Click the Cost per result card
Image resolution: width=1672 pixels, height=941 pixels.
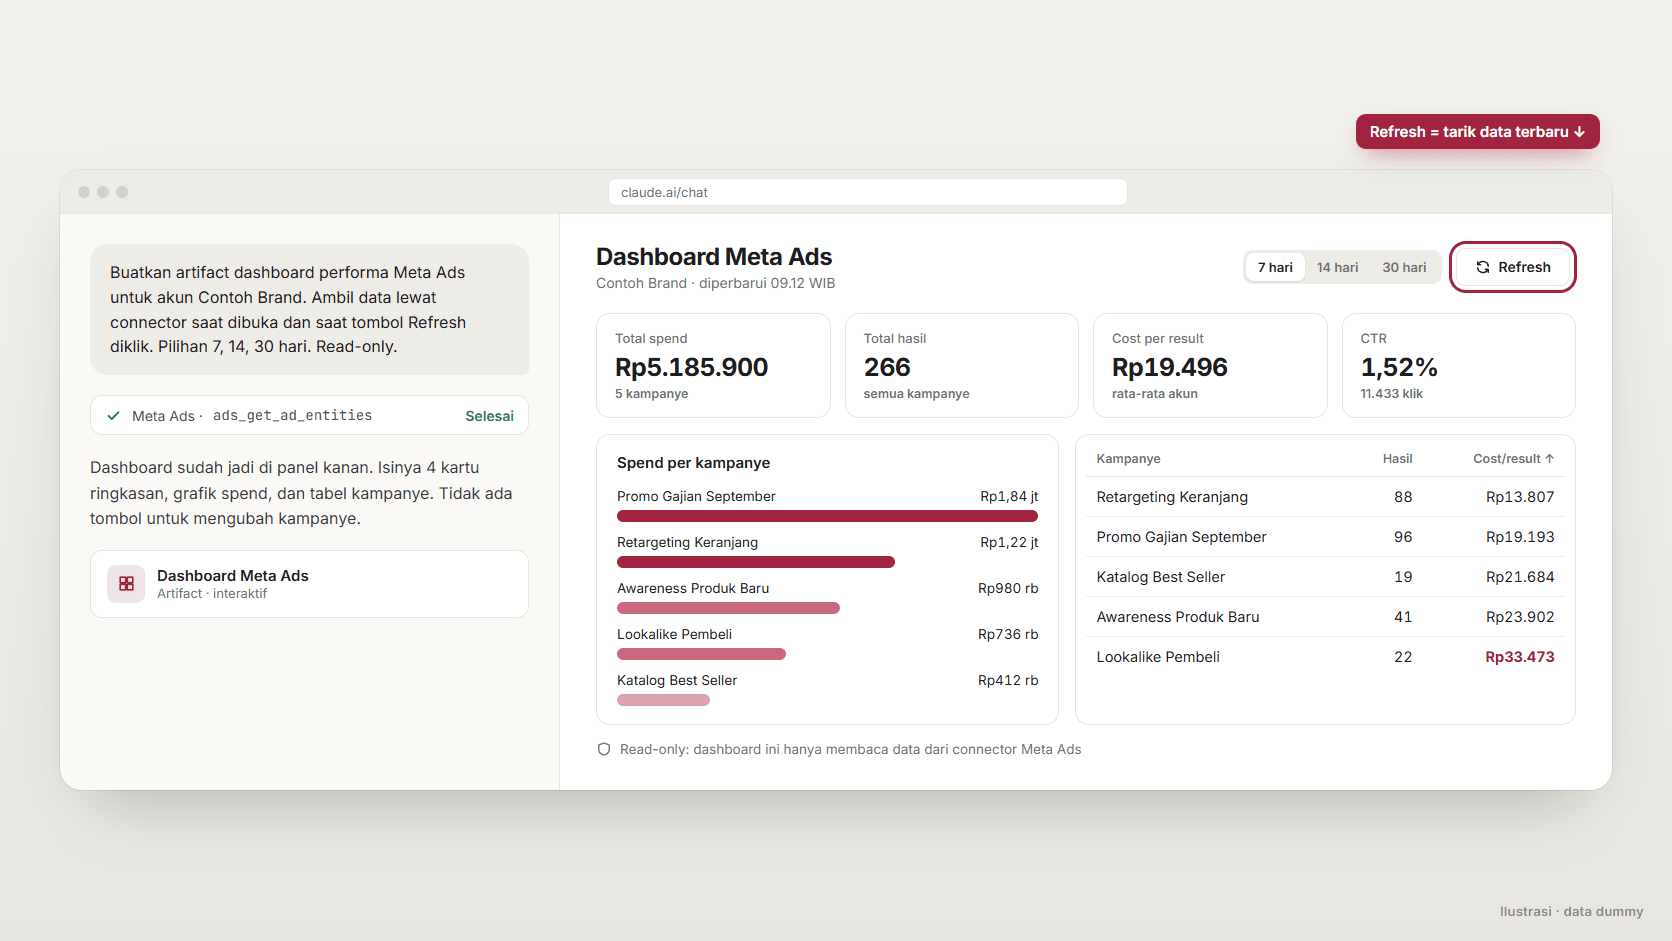tap(1210, 365)
